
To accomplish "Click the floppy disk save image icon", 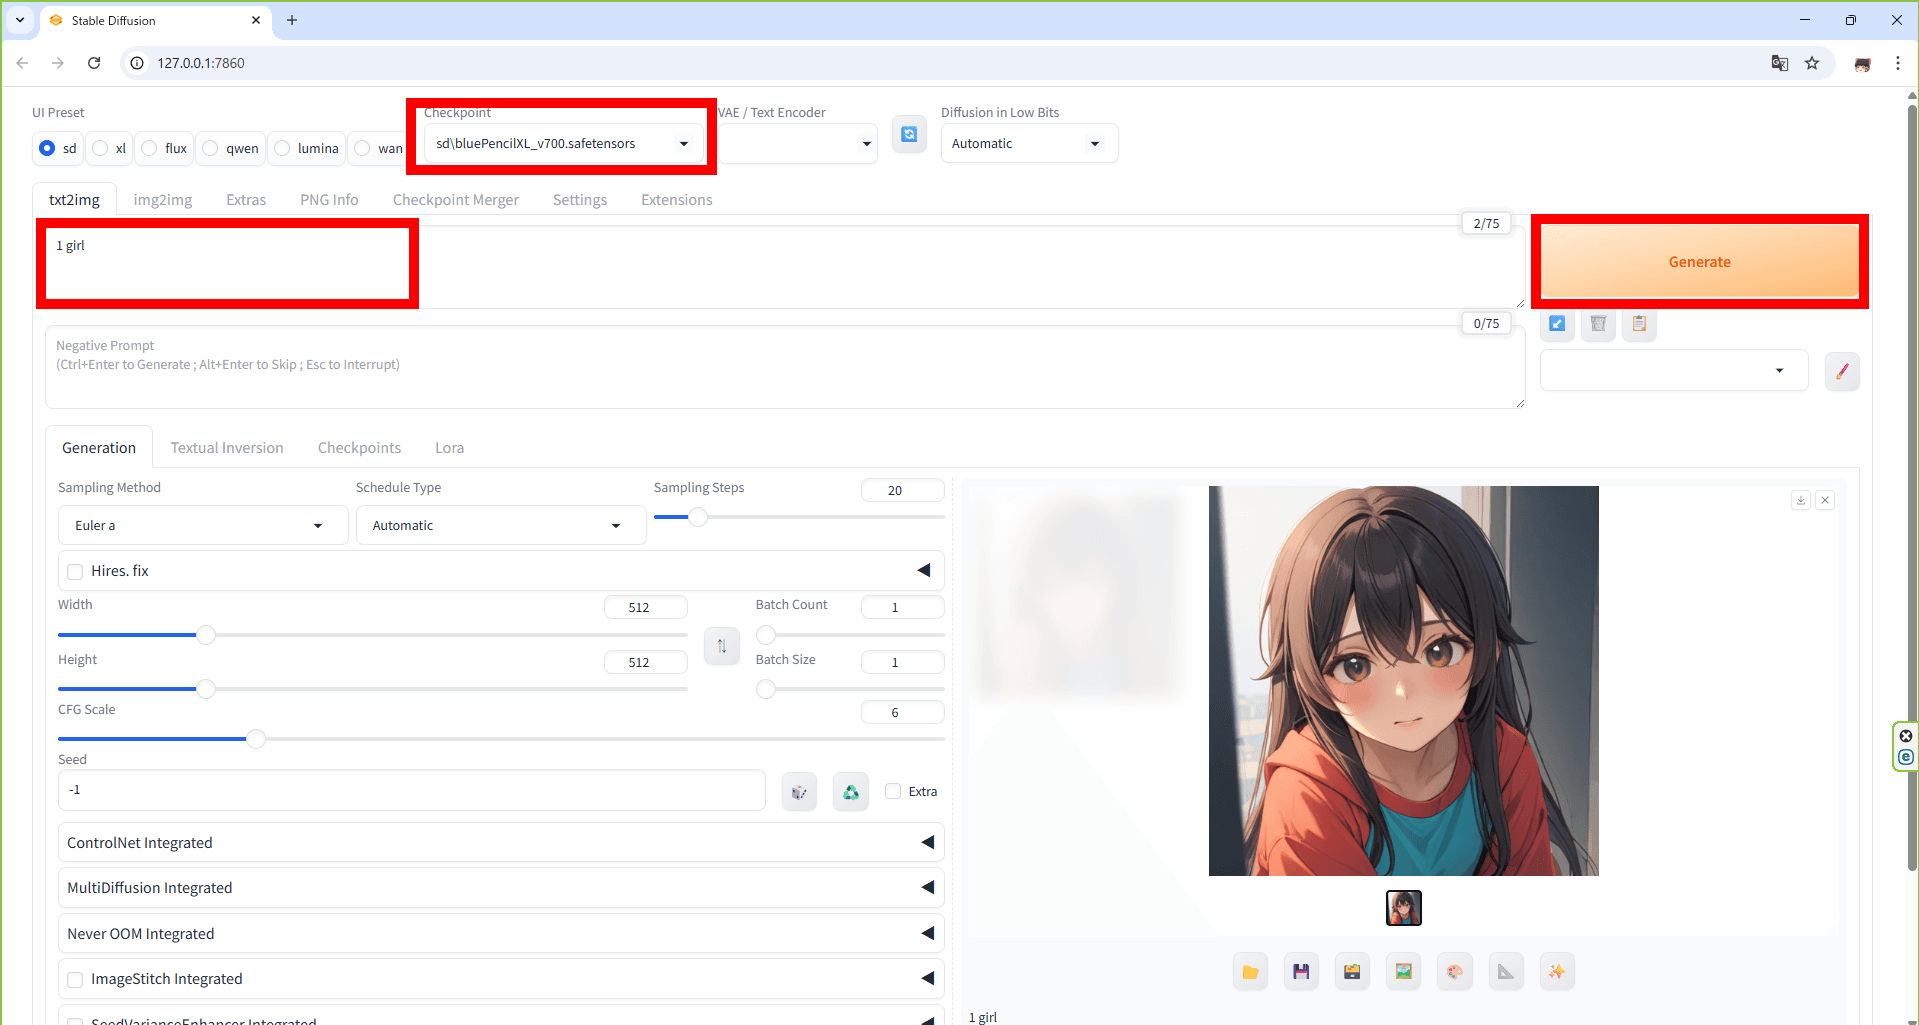I will [x=1301, y=971].
